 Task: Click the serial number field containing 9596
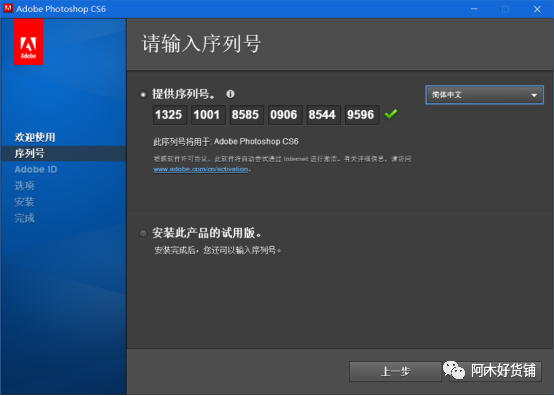(x=362, y=115)
